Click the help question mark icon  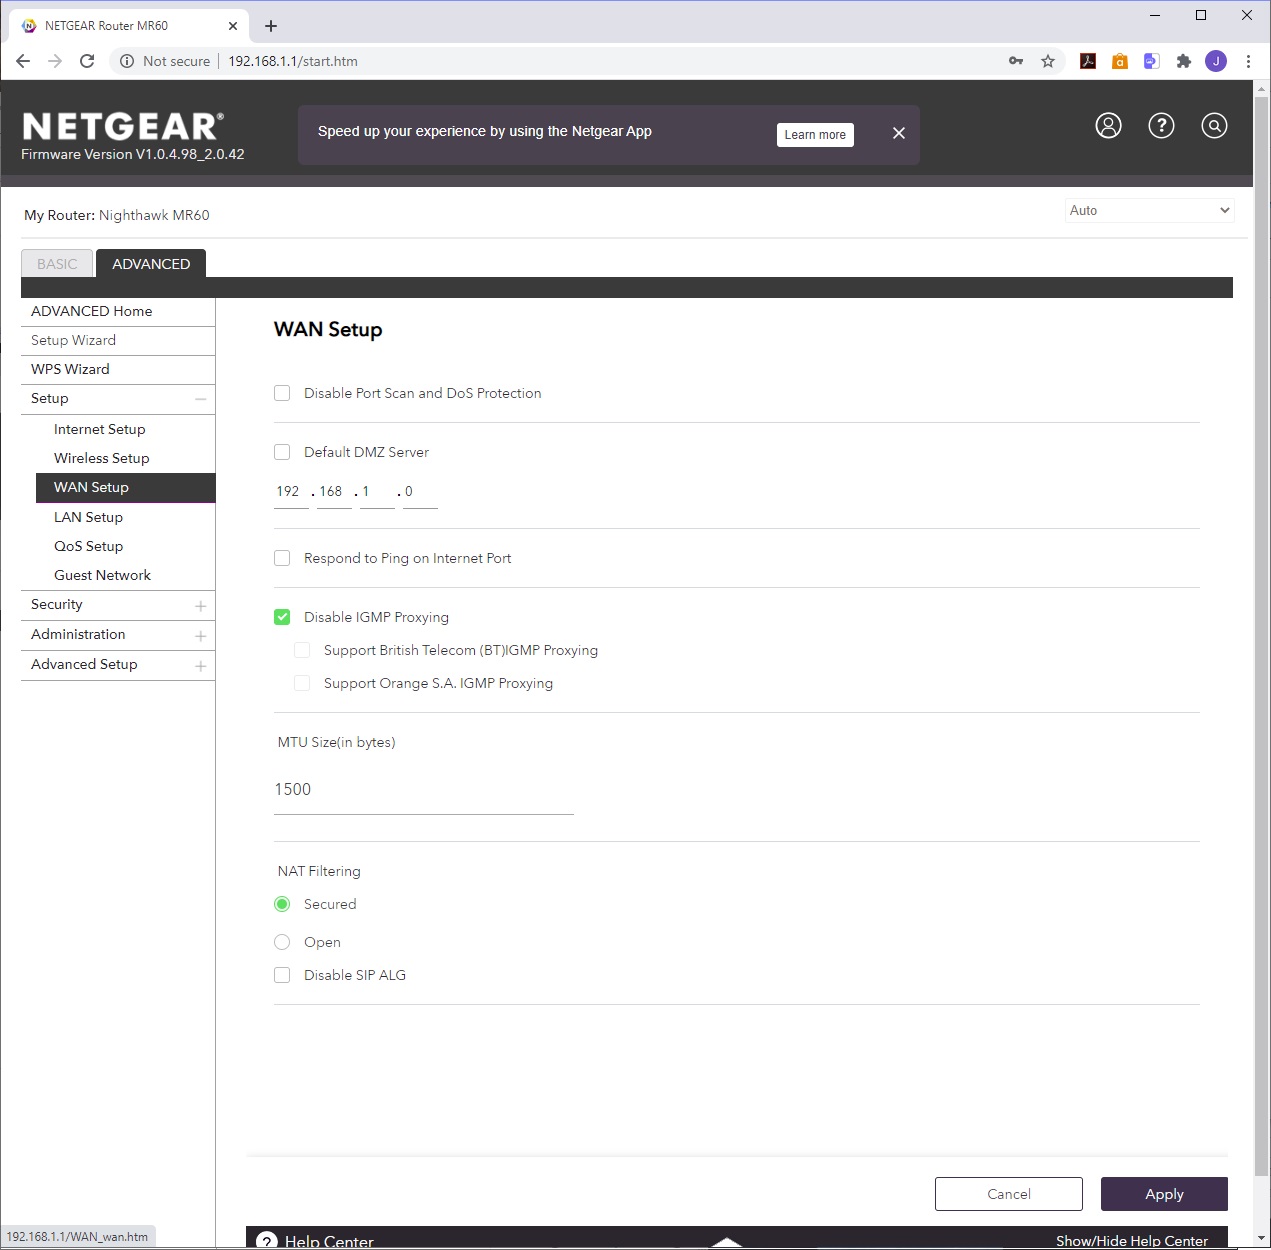pyautogui.click(x=1161, y=126)
